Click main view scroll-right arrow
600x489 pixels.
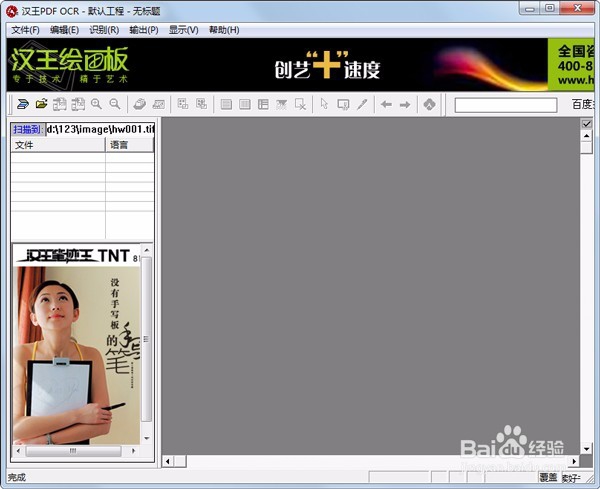[574, 461]
